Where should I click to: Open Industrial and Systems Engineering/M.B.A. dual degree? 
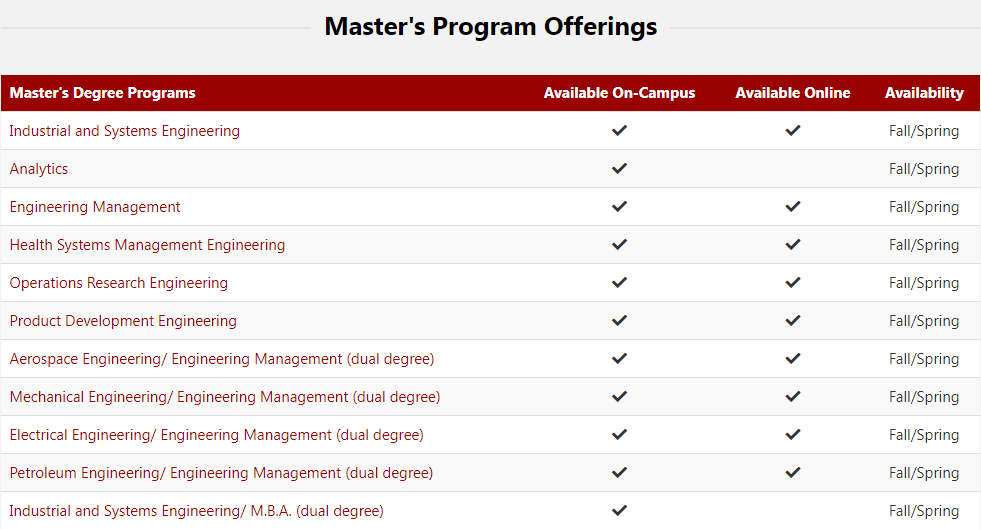coord(196,511)
